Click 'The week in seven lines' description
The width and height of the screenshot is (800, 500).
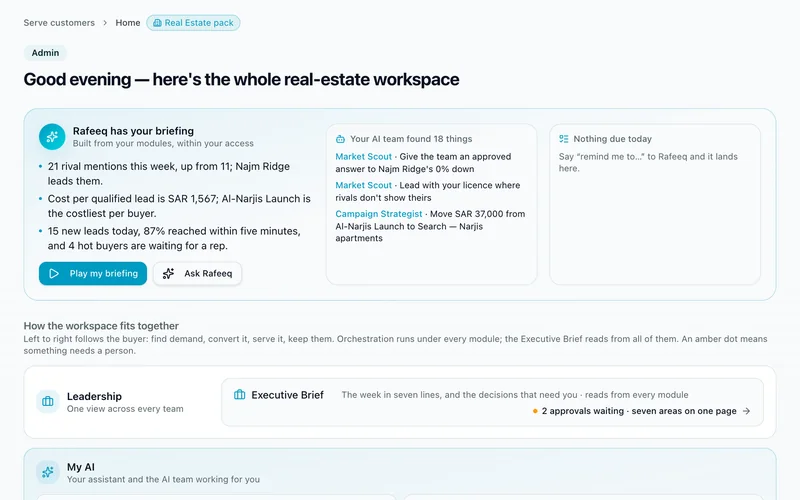(x=515, y=395)
